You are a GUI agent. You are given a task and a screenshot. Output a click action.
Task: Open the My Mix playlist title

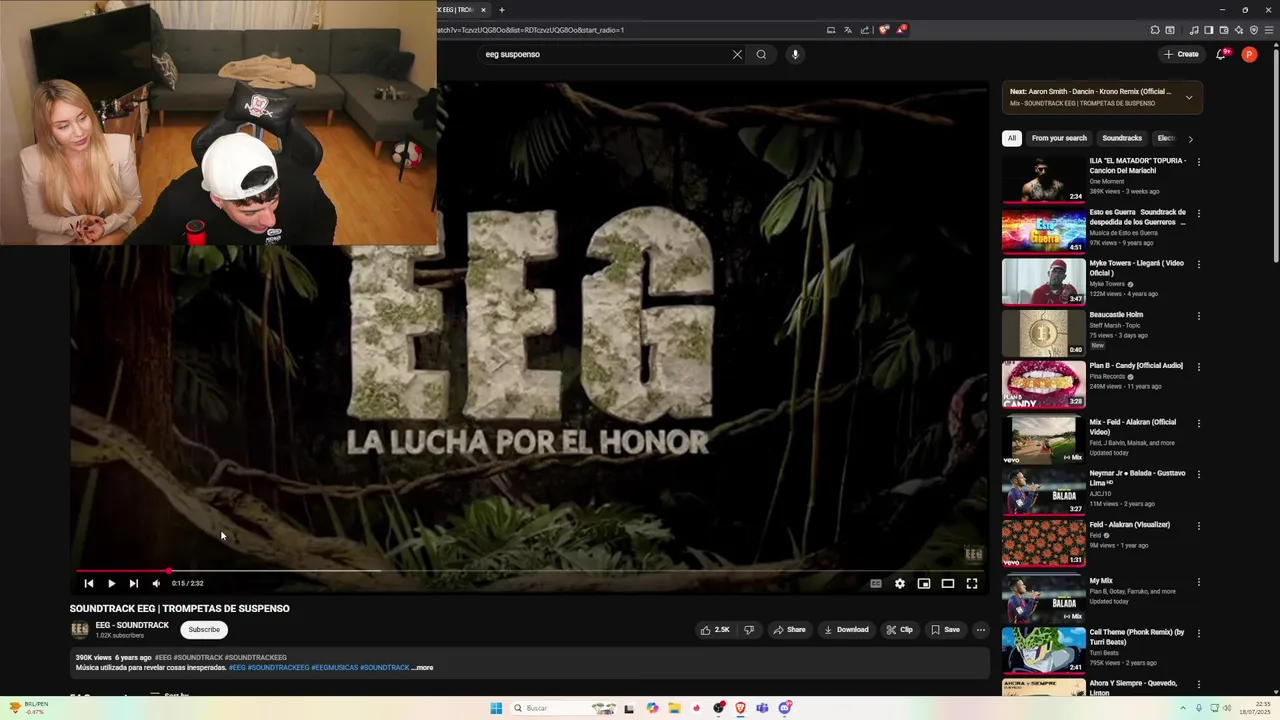(1101, 581)
